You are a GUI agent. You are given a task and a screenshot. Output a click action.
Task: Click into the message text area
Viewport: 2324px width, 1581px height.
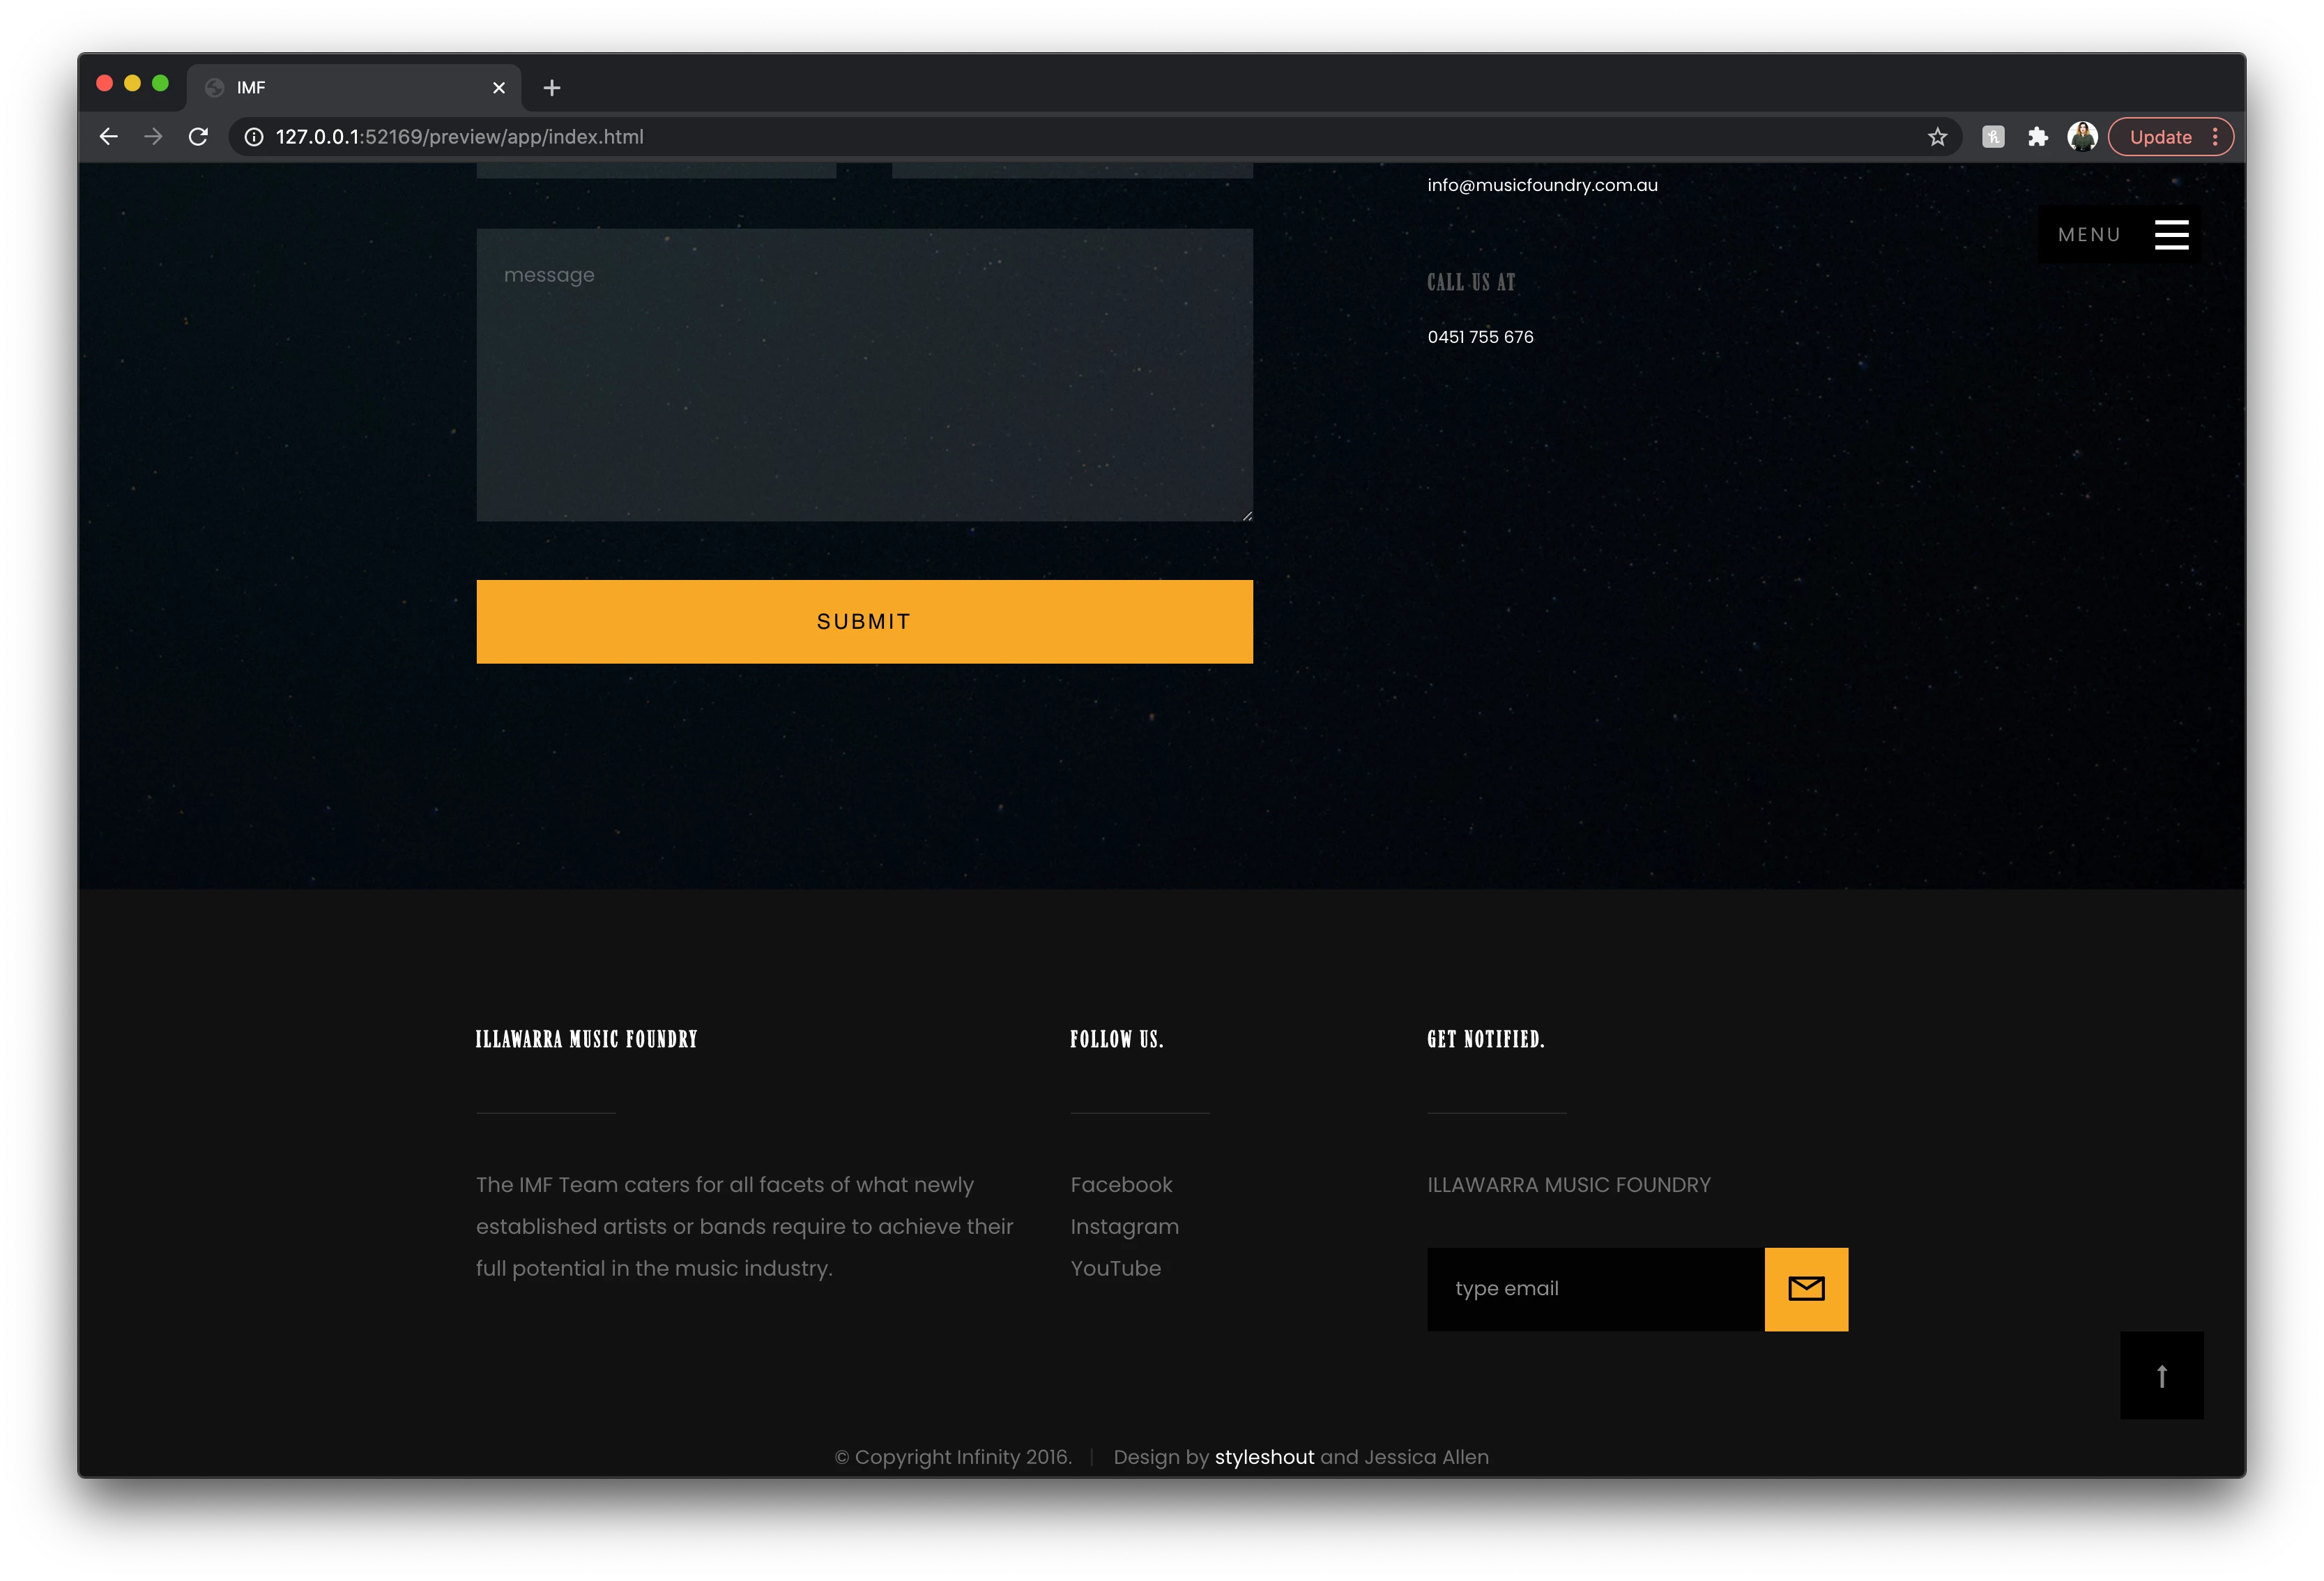(x=864, y=375)
